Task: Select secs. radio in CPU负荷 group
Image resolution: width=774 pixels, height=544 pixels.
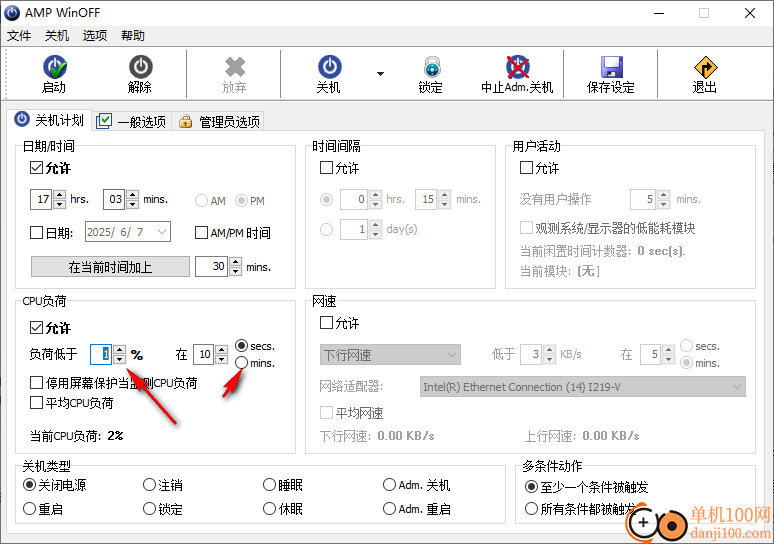Action: (241, 346)
